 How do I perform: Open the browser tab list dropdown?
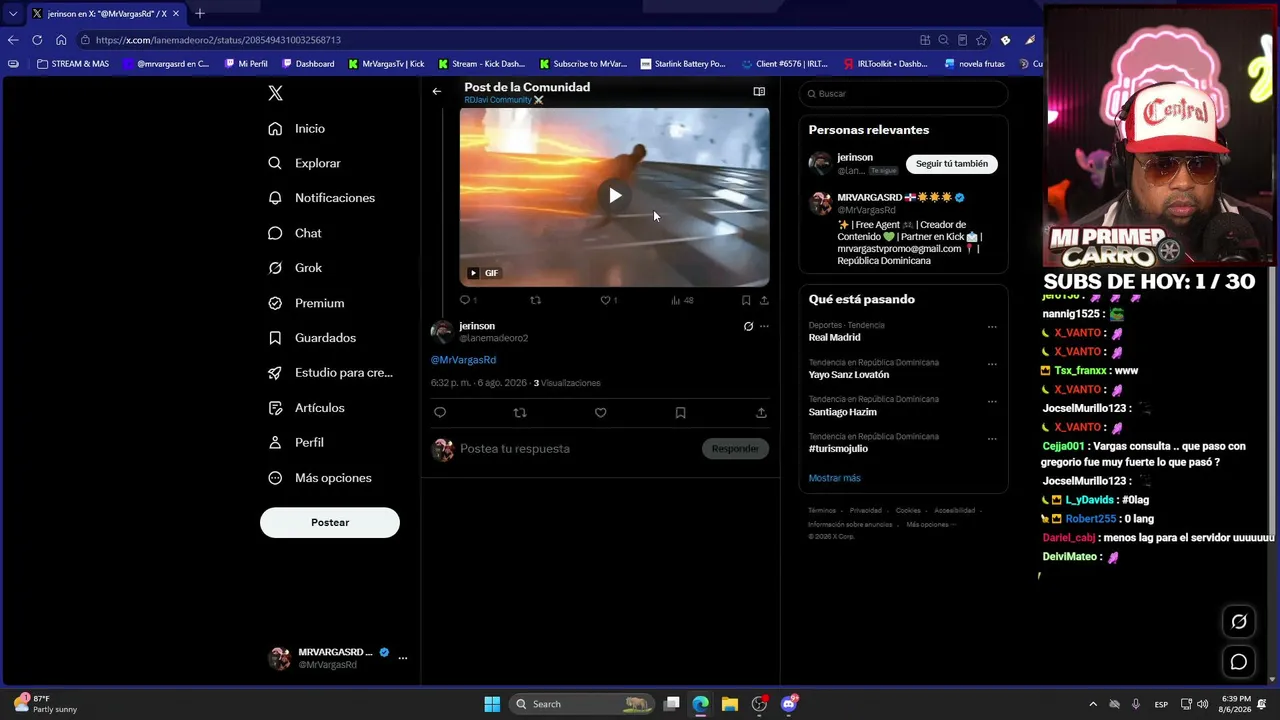(13, 14)
